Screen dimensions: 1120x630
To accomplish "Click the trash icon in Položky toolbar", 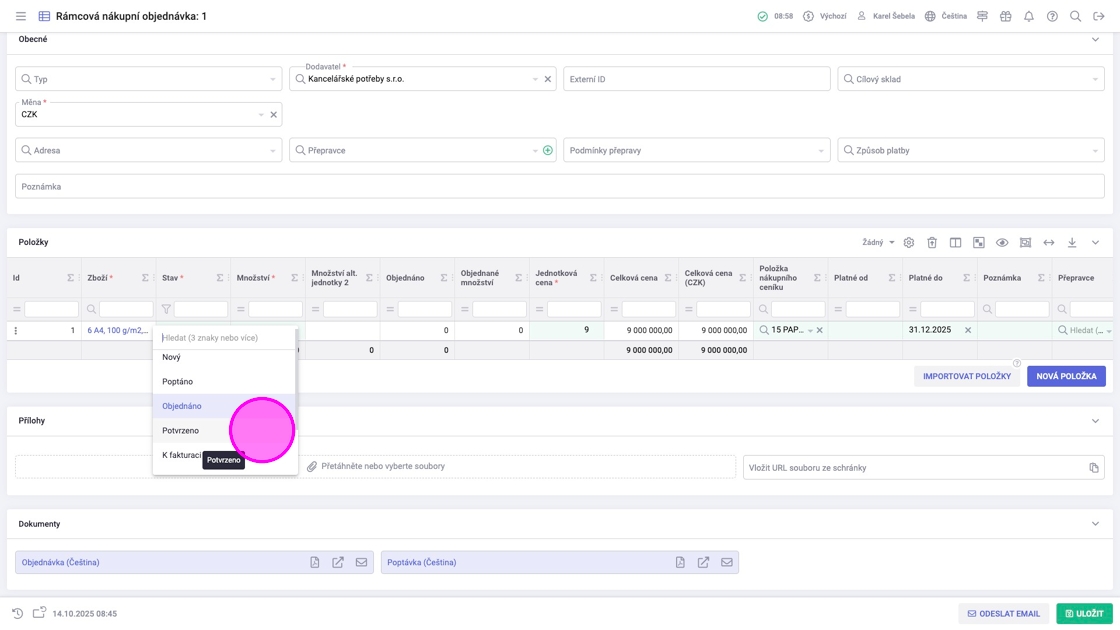I will point(932,243).
